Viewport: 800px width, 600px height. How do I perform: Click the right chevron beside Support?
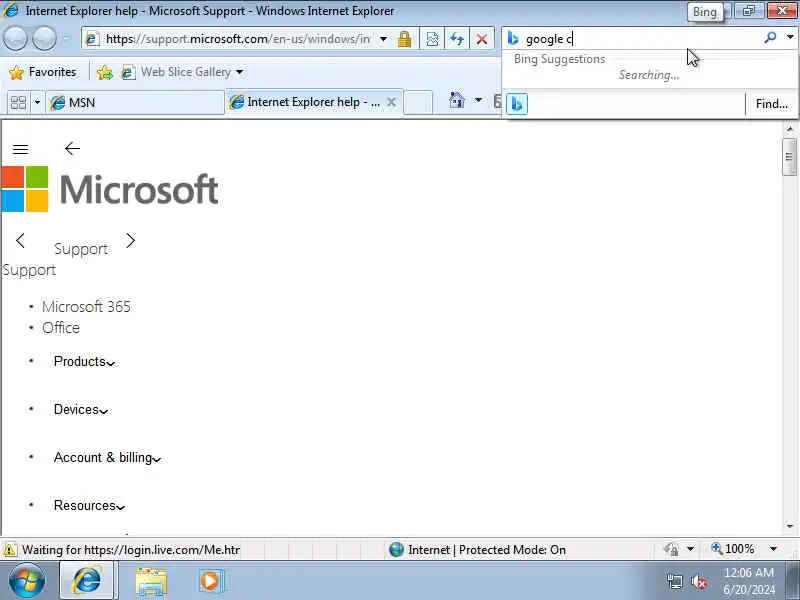[131, 241]
